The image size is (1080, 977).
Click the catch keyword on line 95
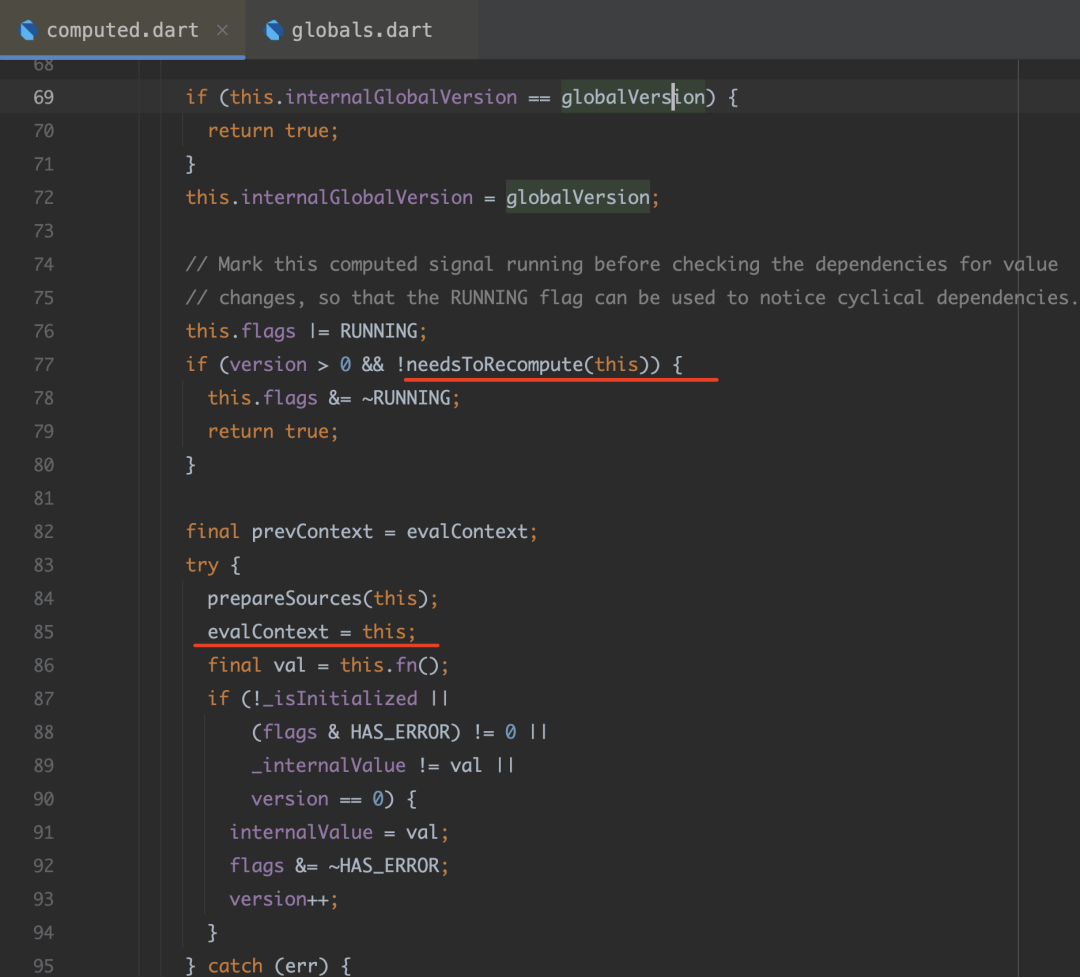click(235, 966)
